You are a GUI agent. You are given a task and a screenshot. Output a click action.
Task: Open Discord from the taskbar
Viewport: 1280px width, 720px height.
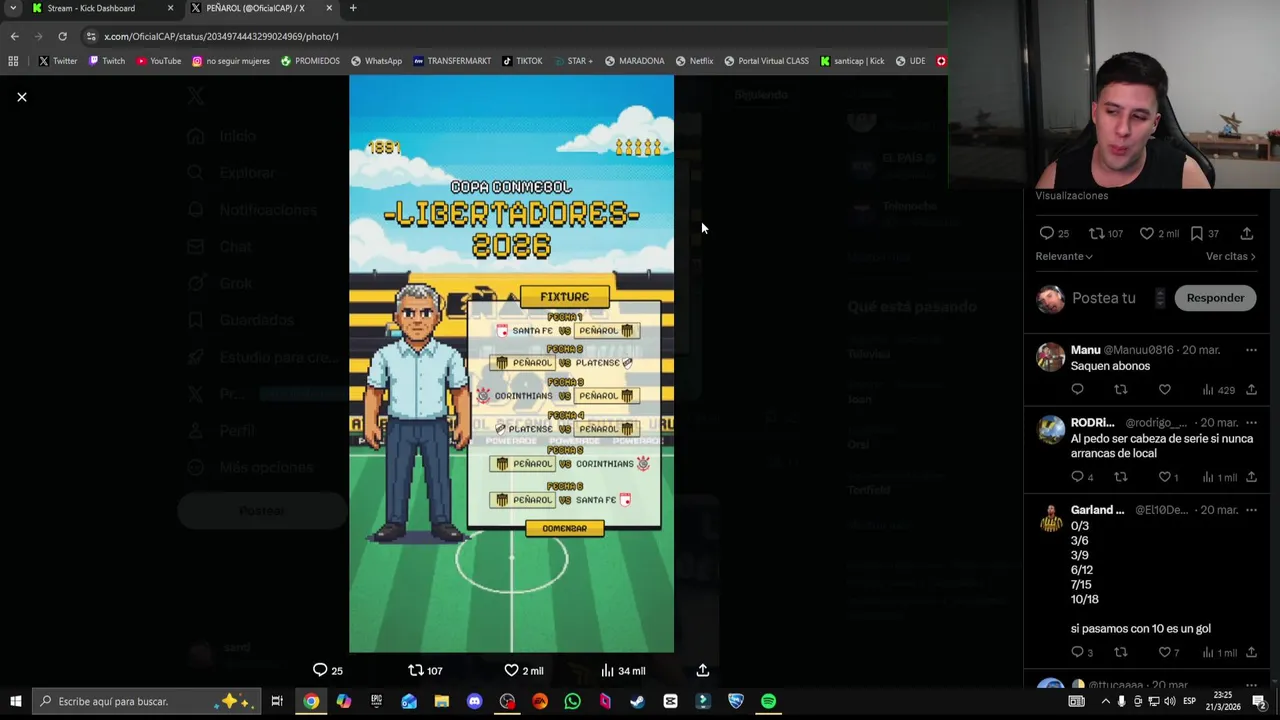[x=474, y=701]
